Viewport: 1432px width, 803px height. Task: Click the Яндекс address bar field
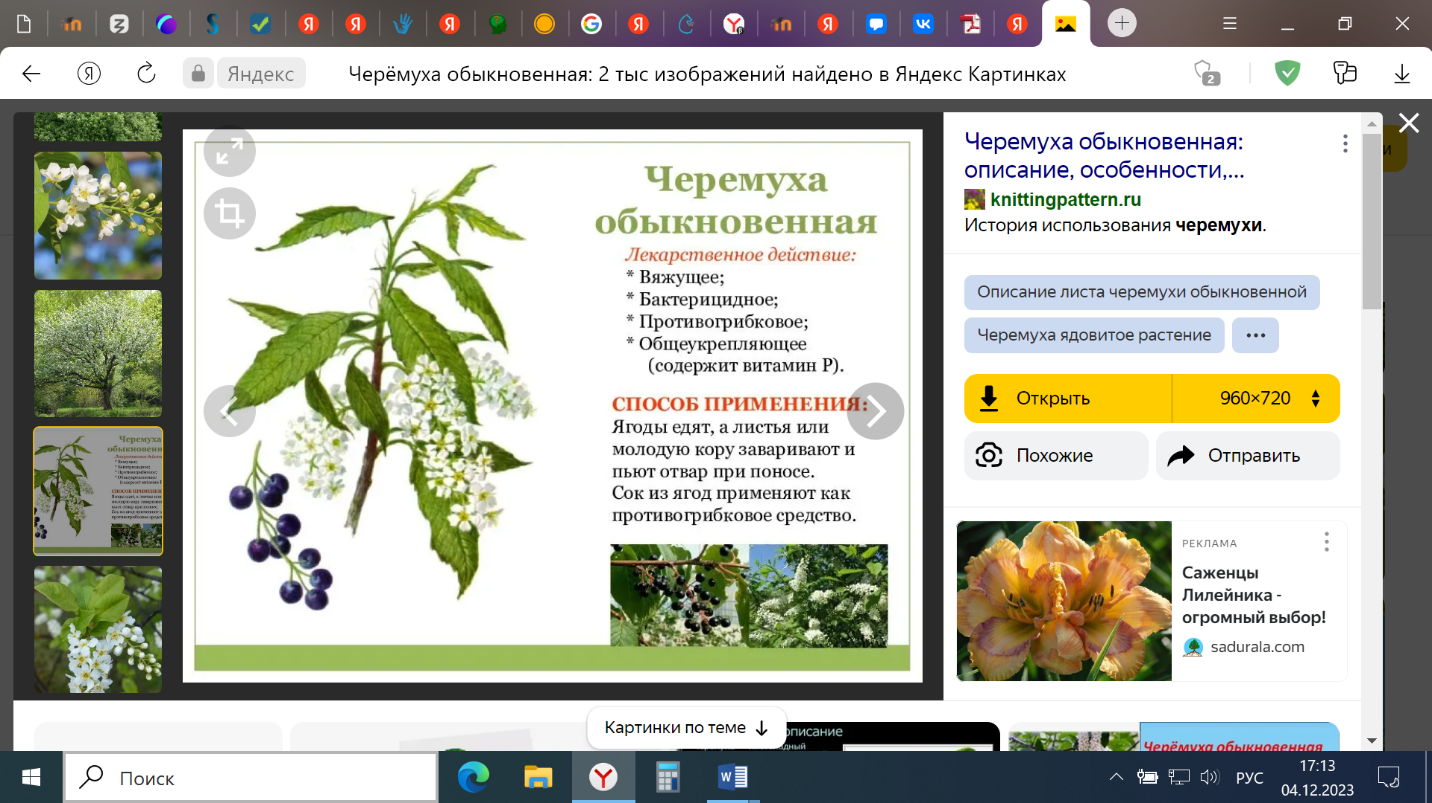pos(260,74)
